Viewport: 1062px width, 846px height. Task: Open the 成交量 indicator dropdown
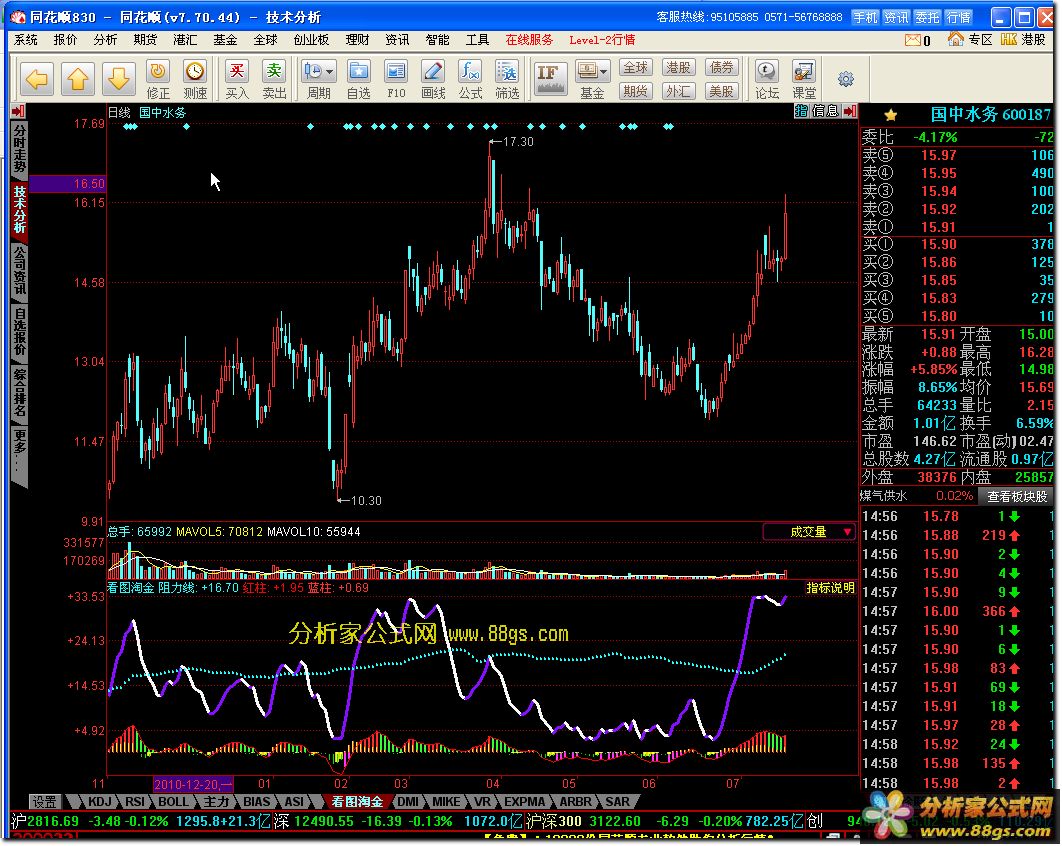click(809, 532)
